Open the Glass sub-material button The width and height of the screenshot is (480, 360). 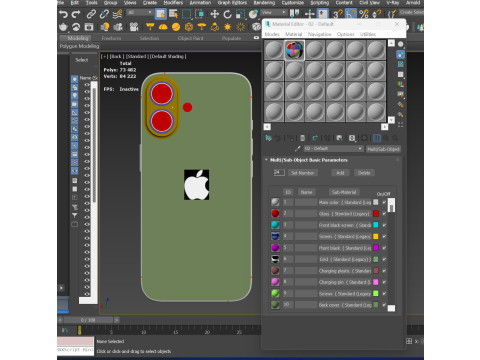[345, 214]
